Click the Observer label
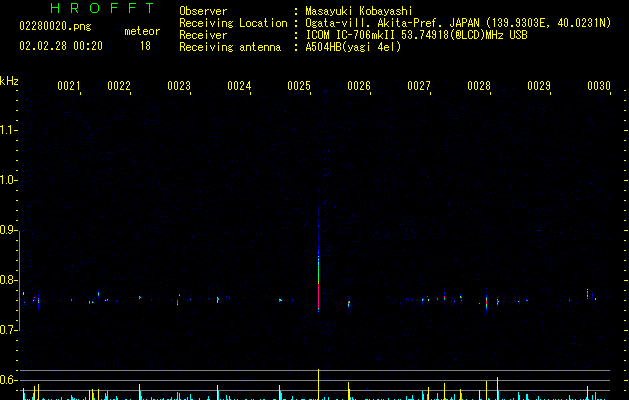The height and width of the screenshot is (400, 629). pyautogui.click(x=203, y=11)
